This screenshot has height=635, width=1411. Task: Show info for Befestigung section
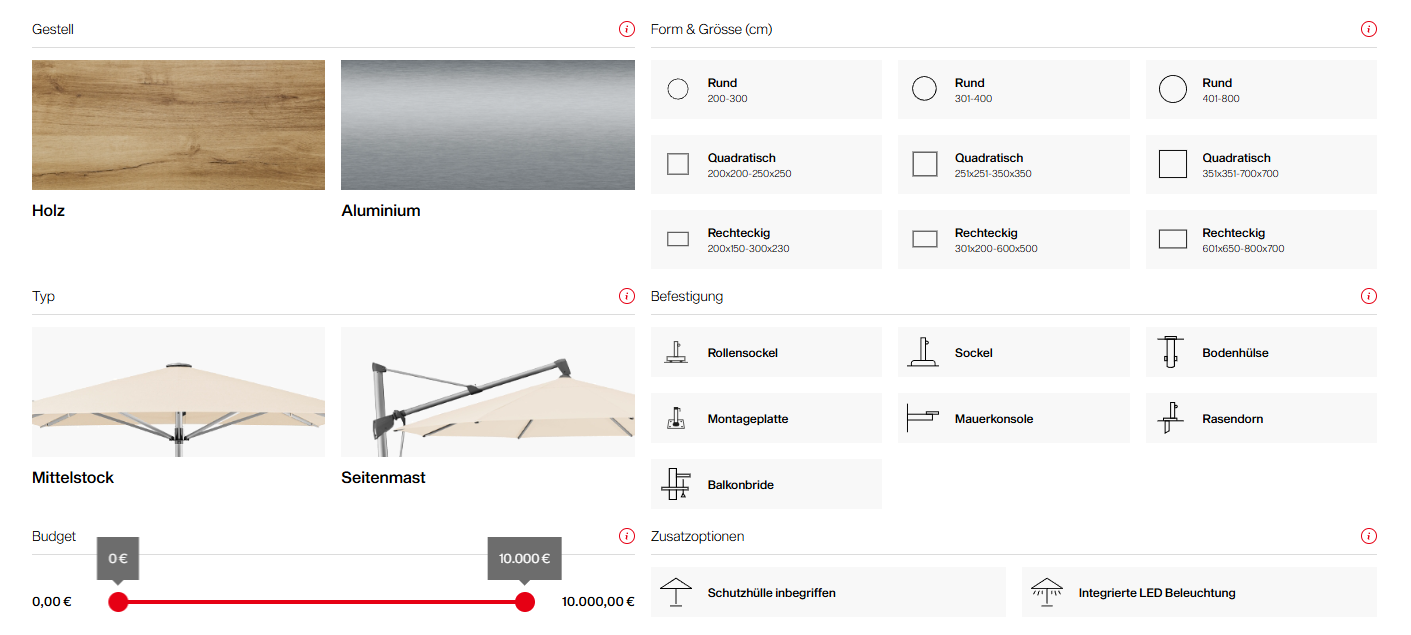1369,296
